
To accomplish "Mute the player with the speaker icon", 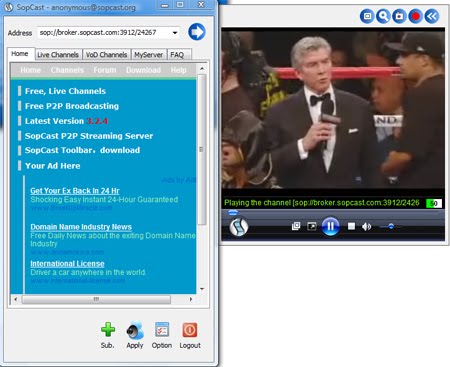I will (x=367, y=227).
